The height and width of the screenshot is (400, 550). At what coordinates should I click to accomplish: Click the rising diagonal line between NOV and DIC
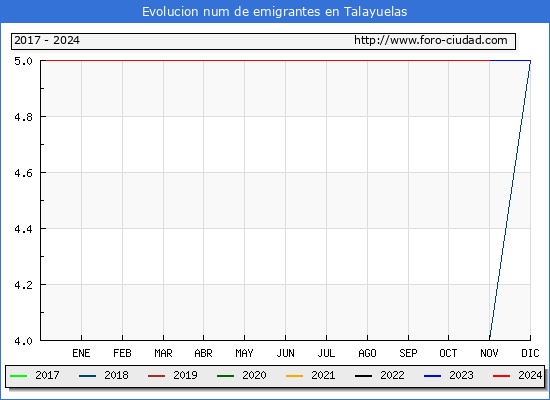[510, 200]
